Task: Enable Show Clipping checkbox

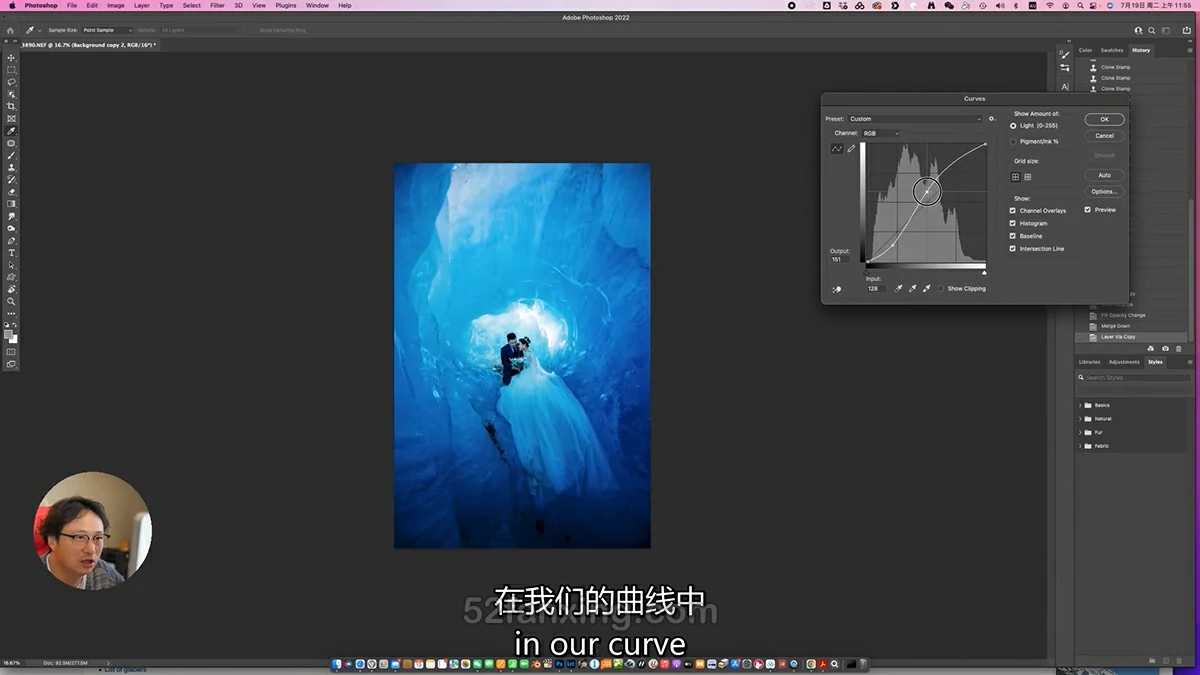Action: click(x=940, y=288)
